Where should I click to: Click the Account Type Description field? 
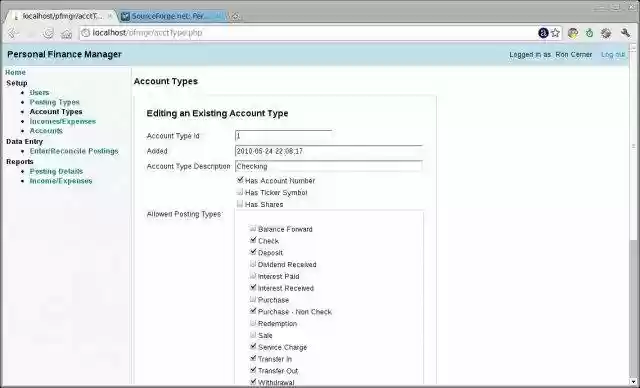(329, 166)
